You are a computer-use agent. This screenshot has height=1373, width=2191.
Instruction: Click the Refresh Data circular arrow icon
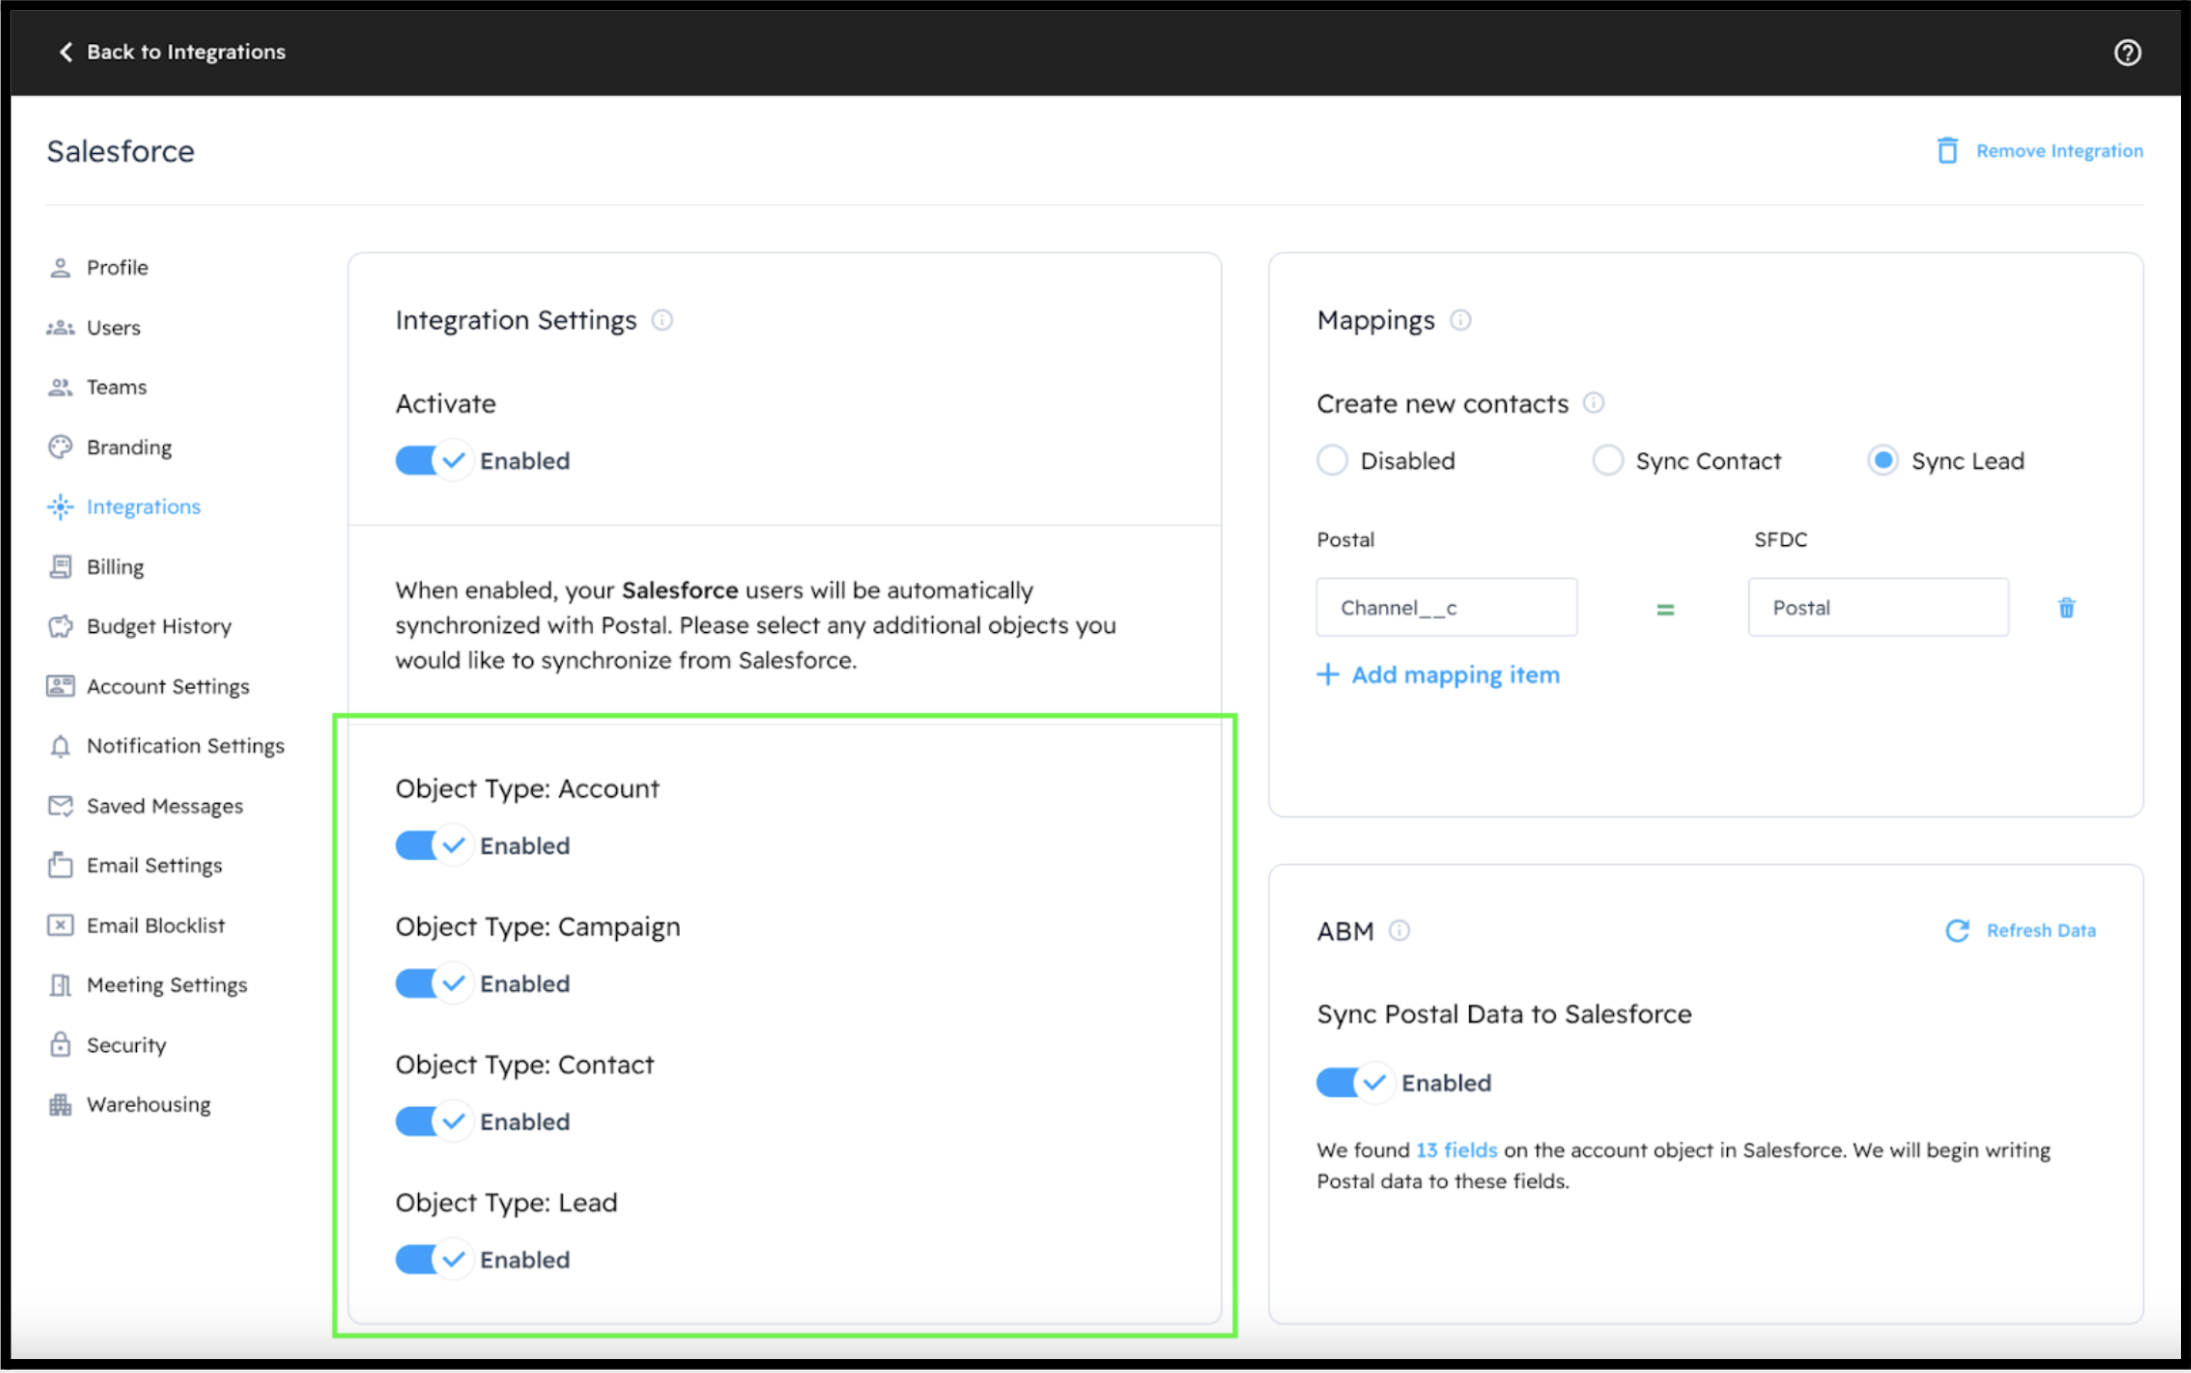tap(1957, 931)
